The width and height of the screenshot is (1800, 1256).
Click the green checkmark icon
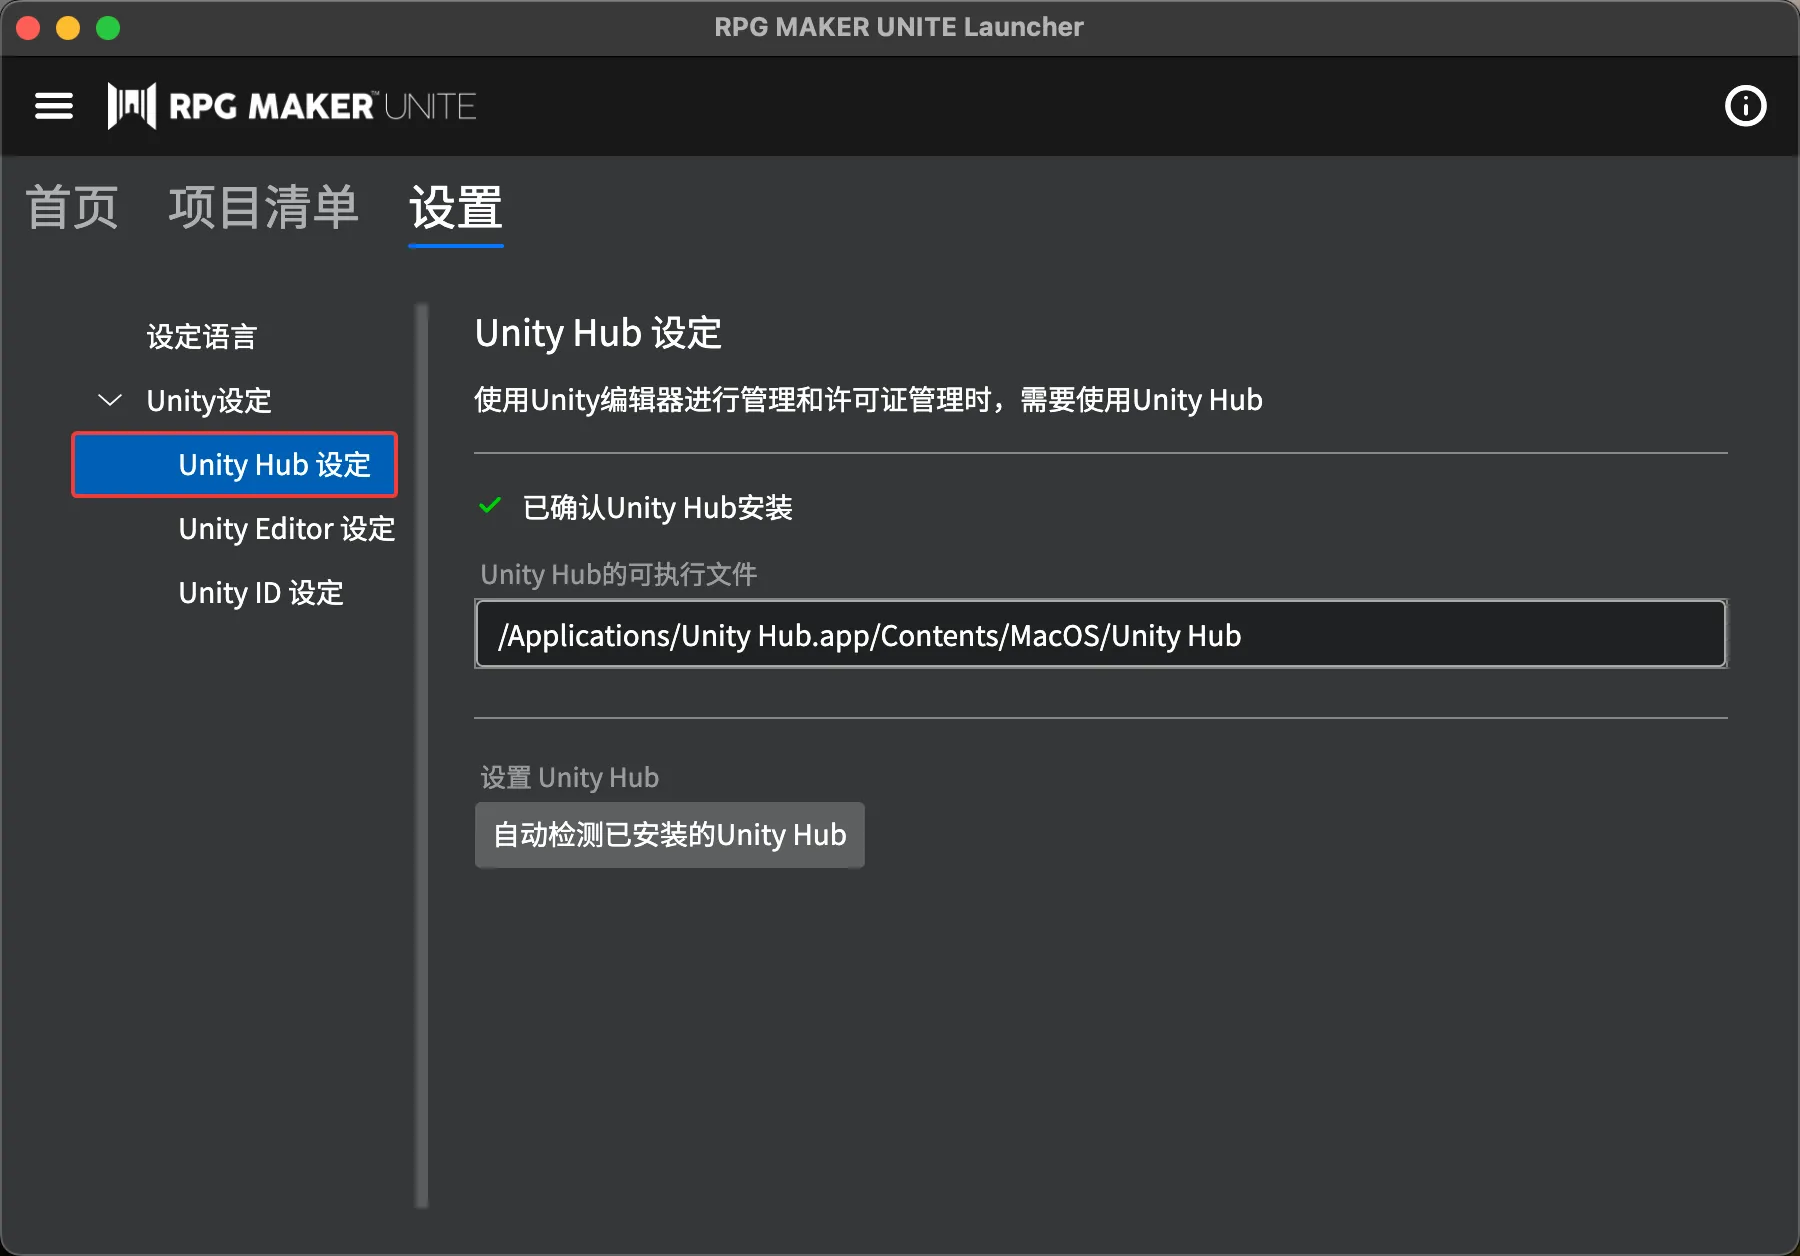click(x=490, y=506)
